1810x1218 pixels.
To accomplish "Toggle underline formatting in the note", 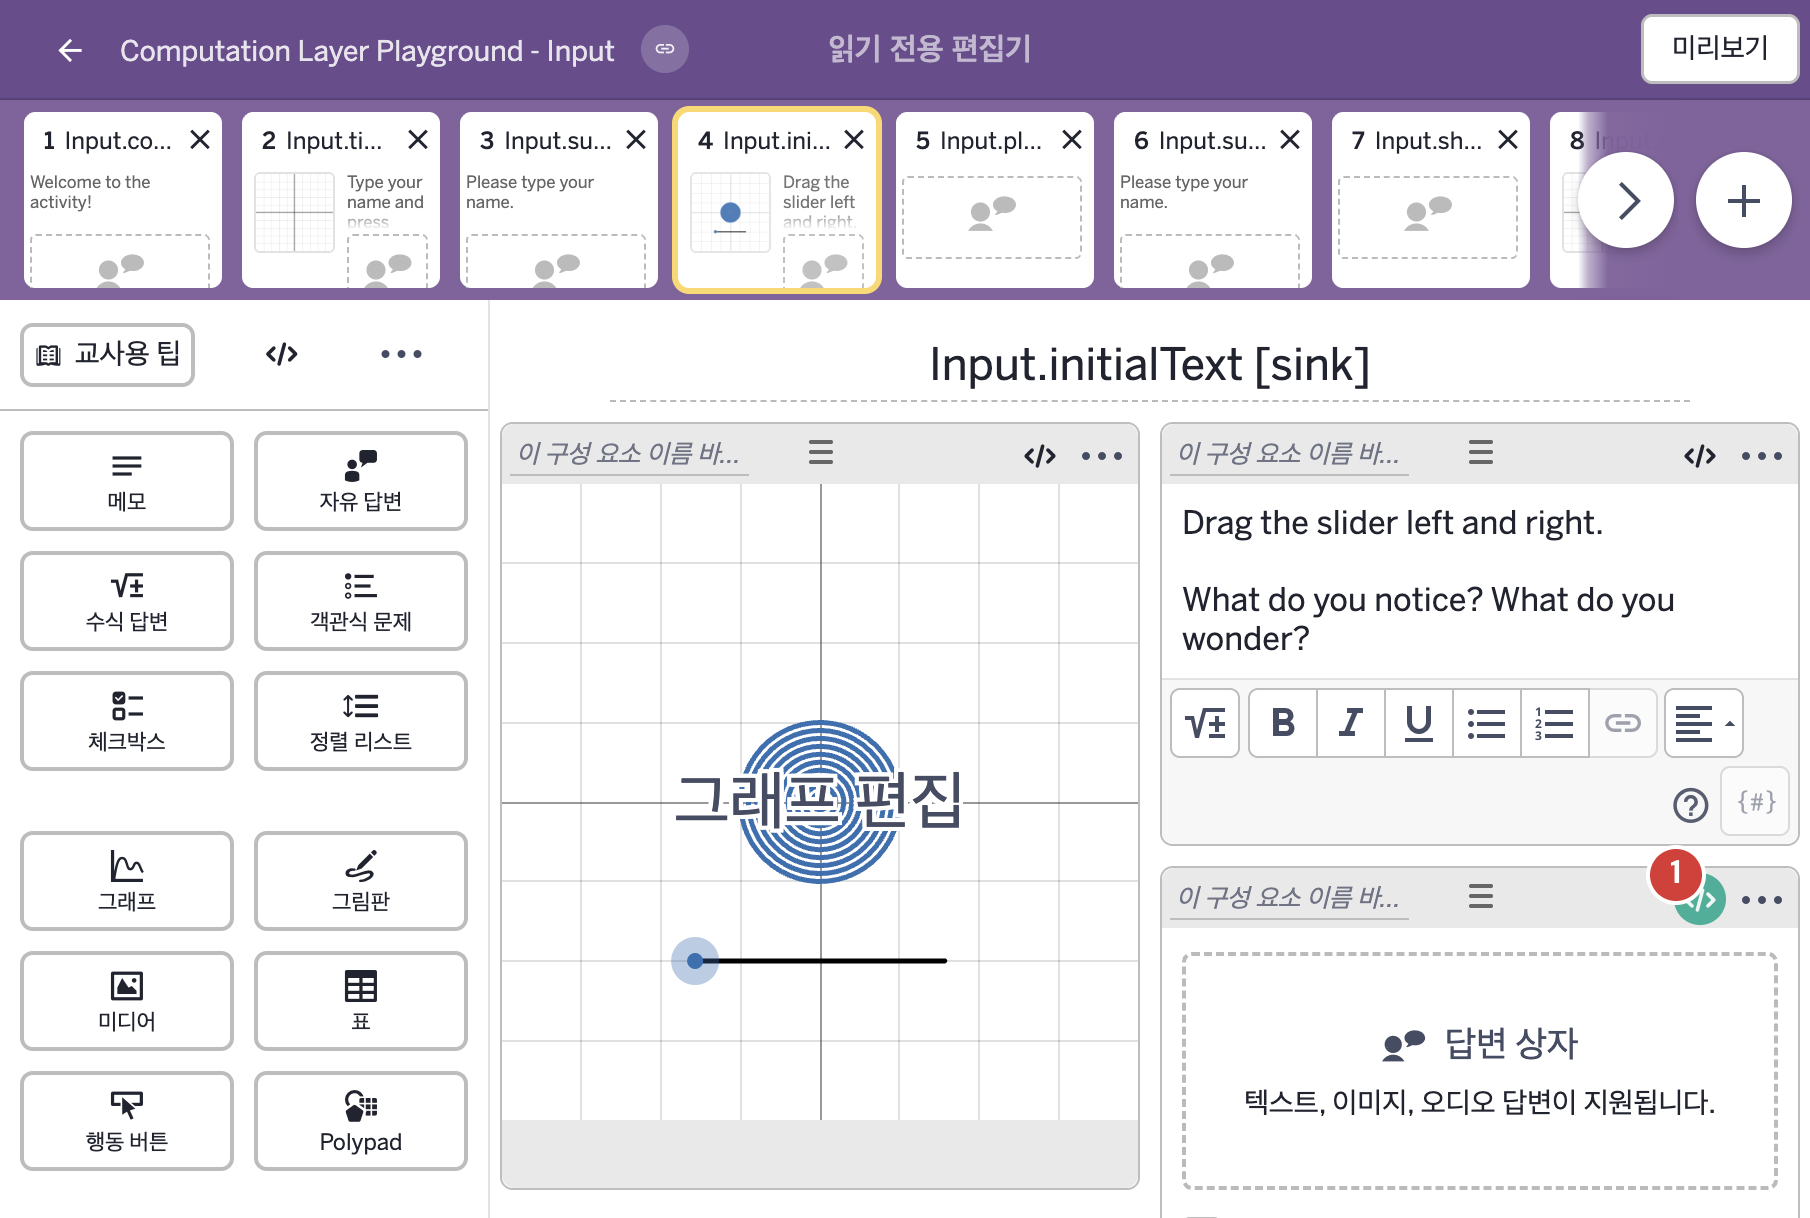I will click(x=1419, y=723).
